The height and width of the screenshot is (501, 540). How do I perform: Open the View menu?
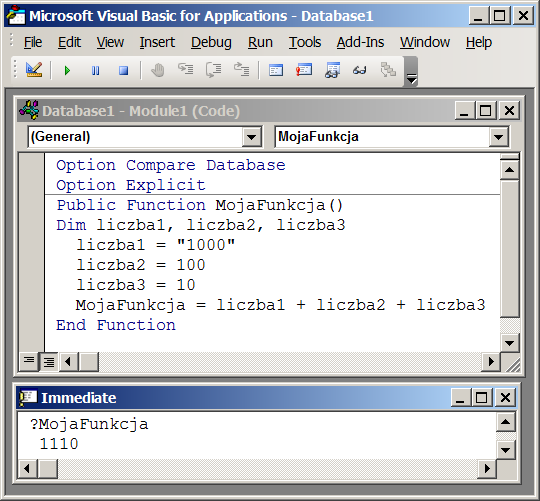110,42
